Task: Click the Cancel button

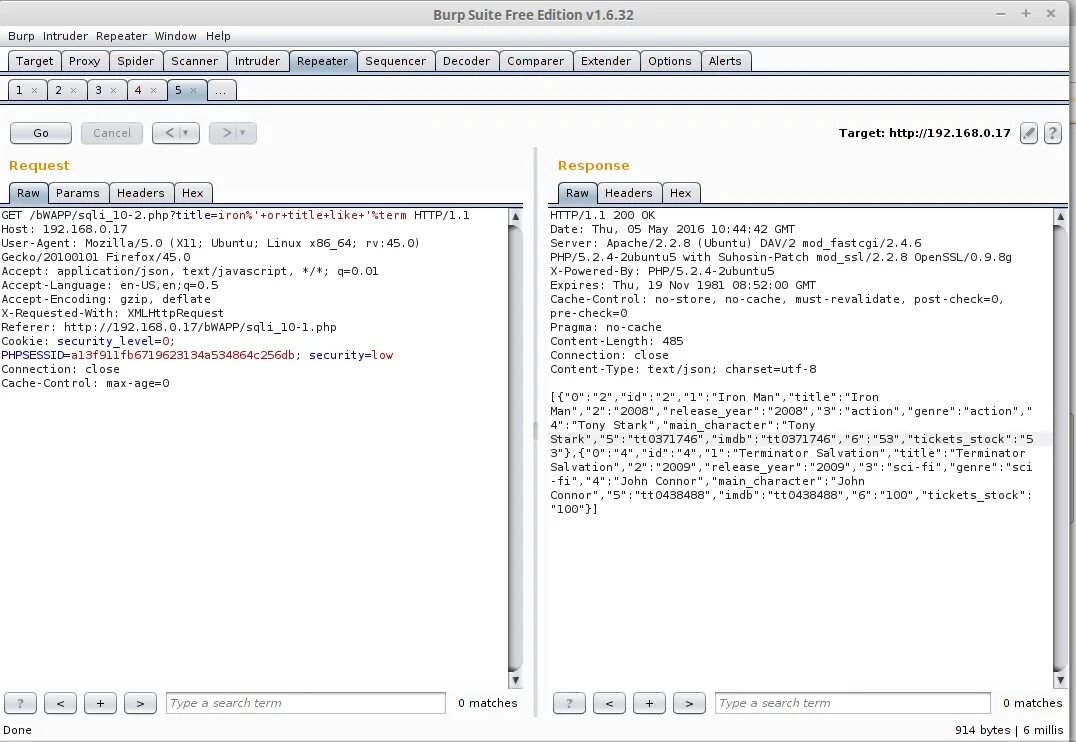Action: tap(112, 133)
